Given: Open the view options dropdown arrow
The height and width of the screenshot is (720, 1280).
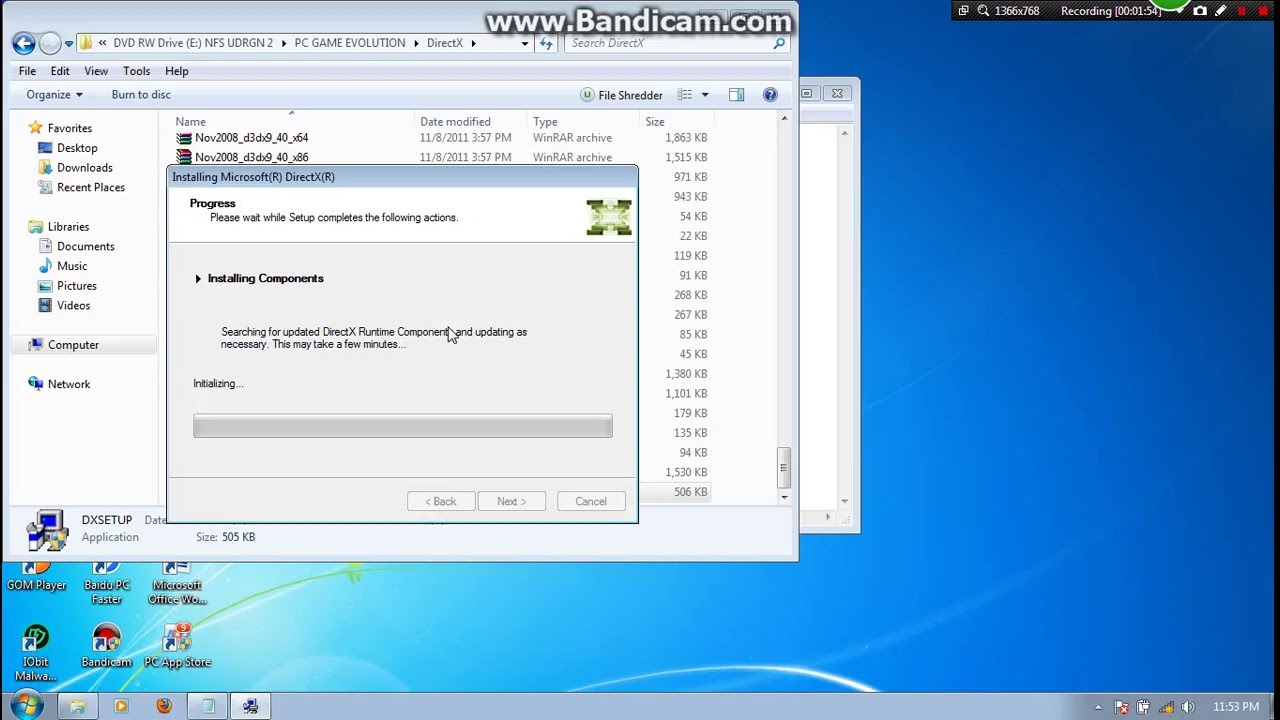Looking at the screenshot, I should click(704, 95).
